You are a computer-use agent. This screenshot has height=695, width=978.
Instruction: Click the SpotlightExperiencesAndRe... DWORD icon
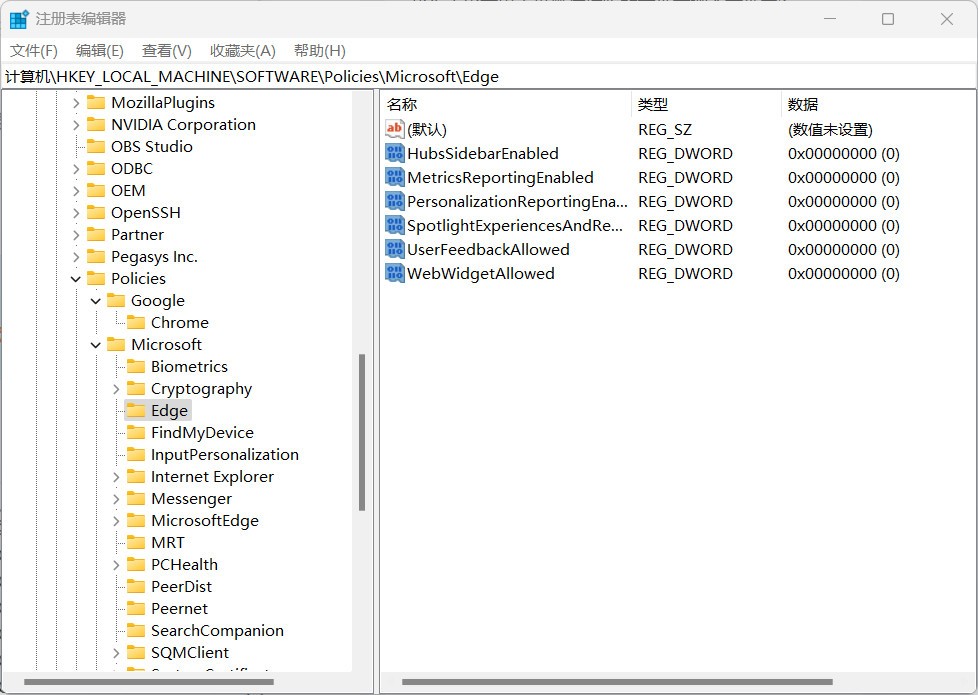pos(394,225)
